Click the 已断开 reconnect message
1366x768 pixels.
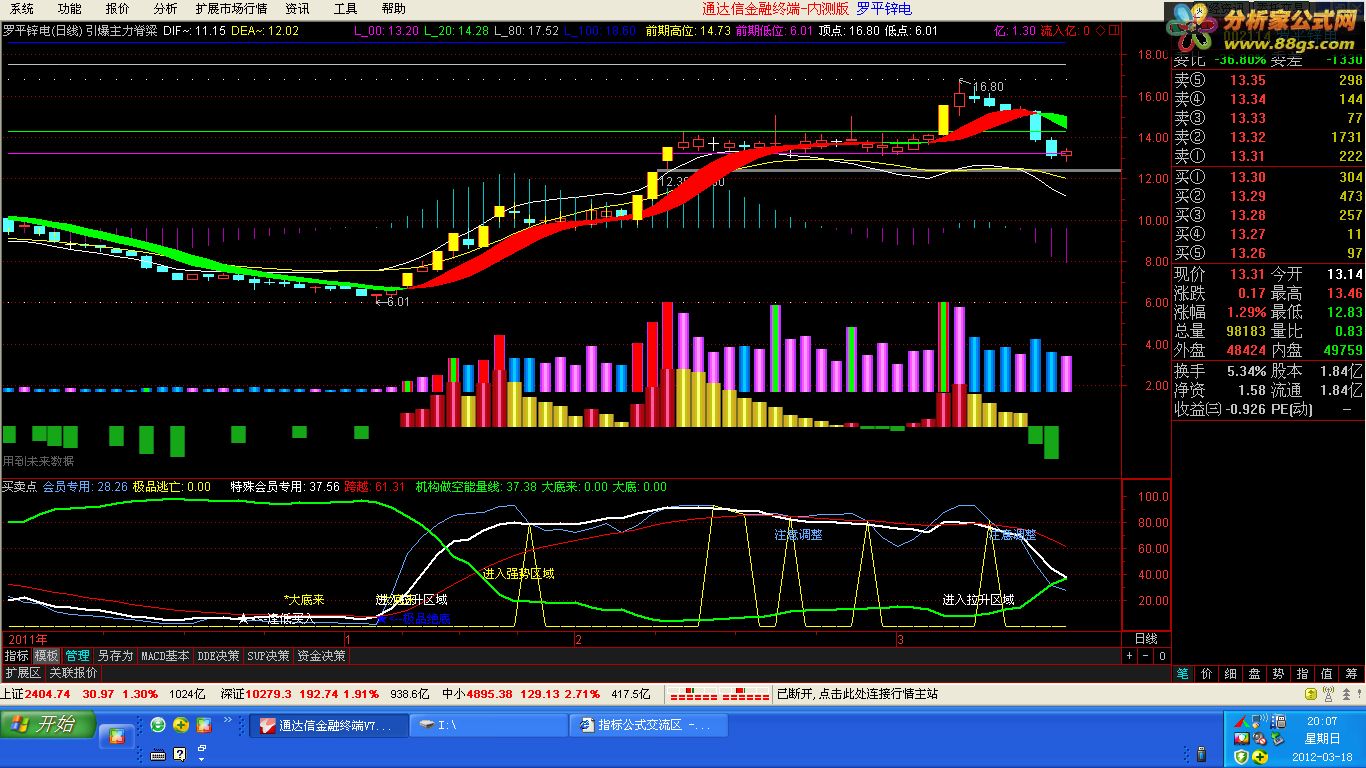(857, 693)
